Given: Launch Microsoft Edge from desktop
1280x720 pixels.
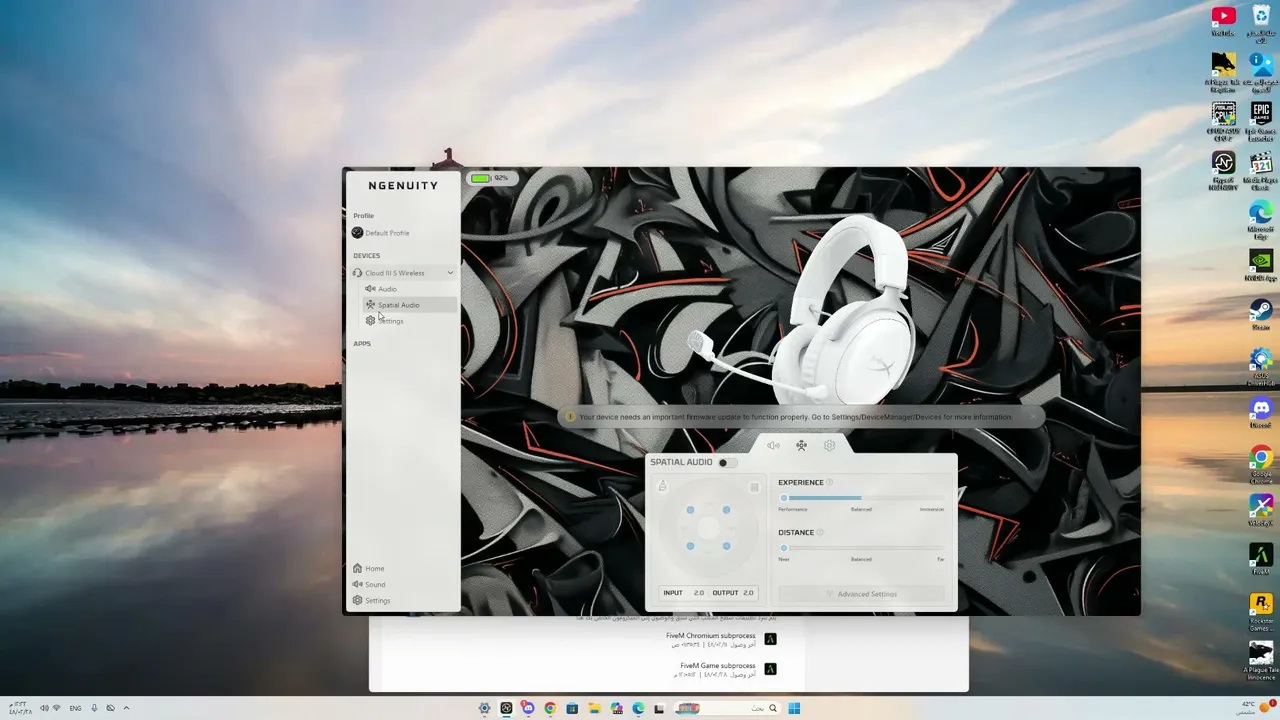Looking at the screenshot, I should coord(1261,218).
